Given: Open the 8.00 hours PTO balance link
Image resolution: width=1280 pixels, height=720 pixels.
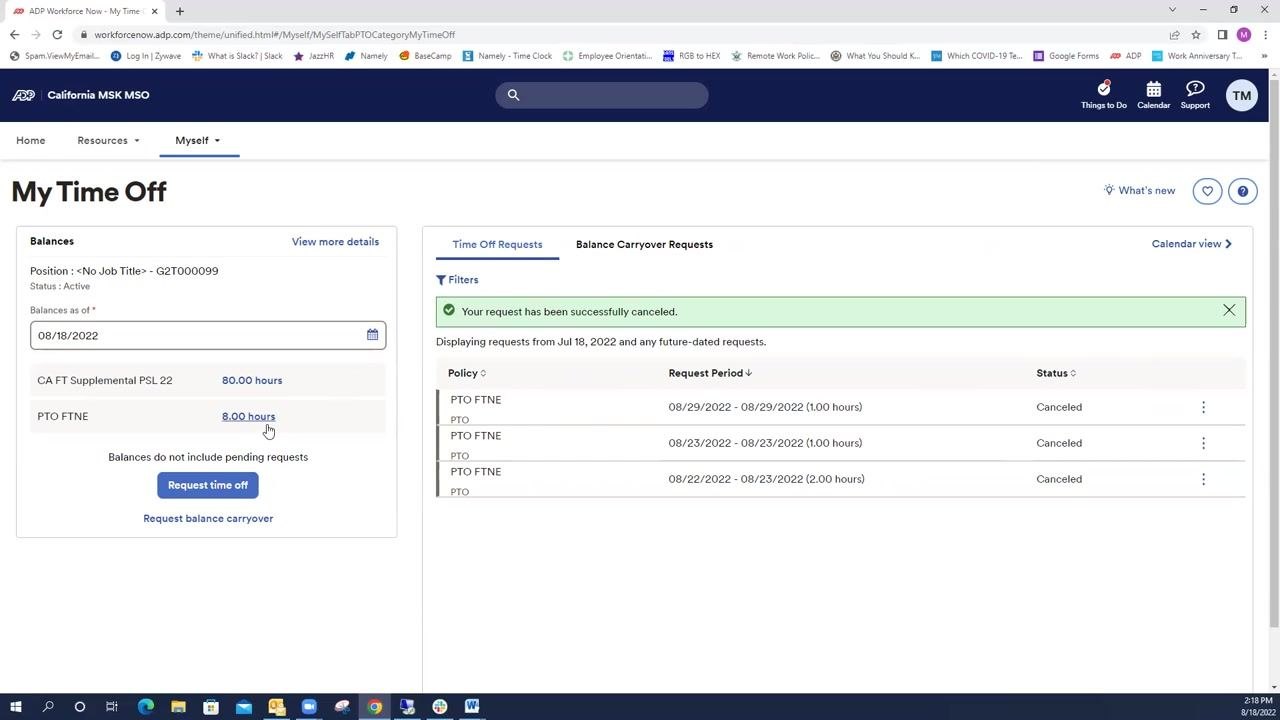Looking at the screenshot, I should pyautogui.click(x=248, y=416).
